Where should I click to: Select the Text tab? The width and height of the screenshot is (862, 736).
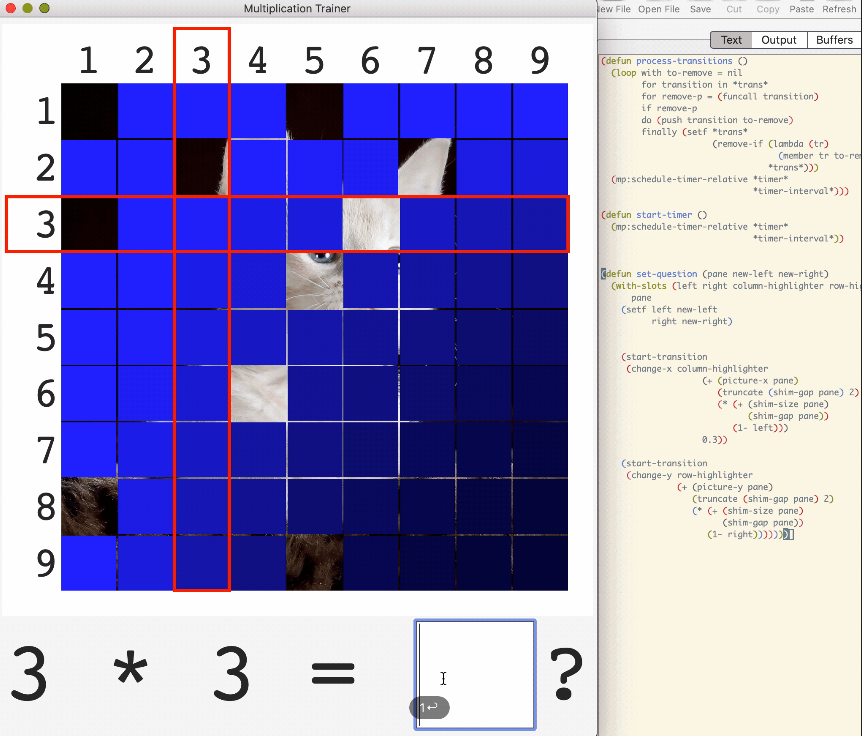732,40
